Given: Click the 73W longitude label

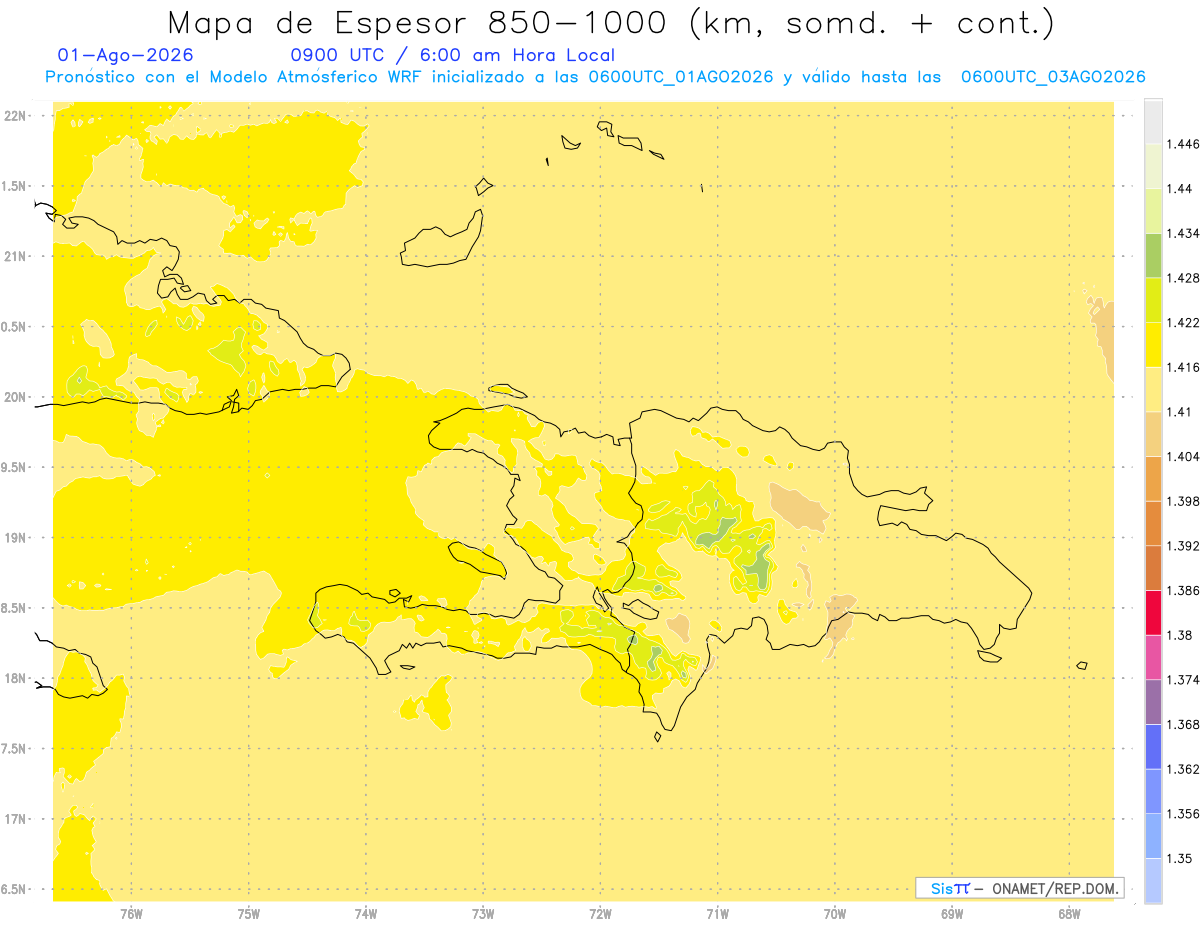Looking at the screenshot, I should click(483, 913).
